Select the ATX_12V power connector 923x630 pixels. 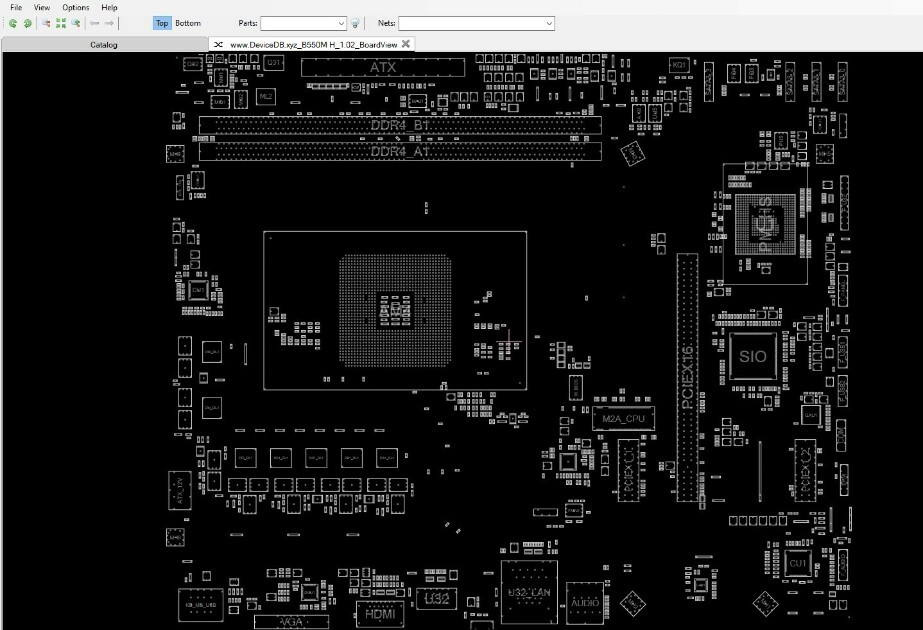pos(180,490)
